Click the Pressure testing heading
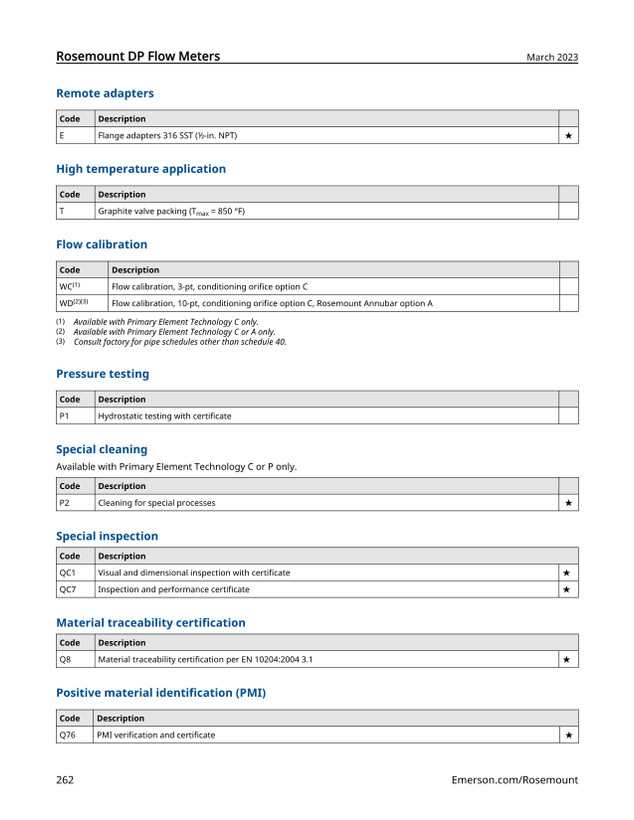Viewport: 634px width, 820px height. pos(103,374)
